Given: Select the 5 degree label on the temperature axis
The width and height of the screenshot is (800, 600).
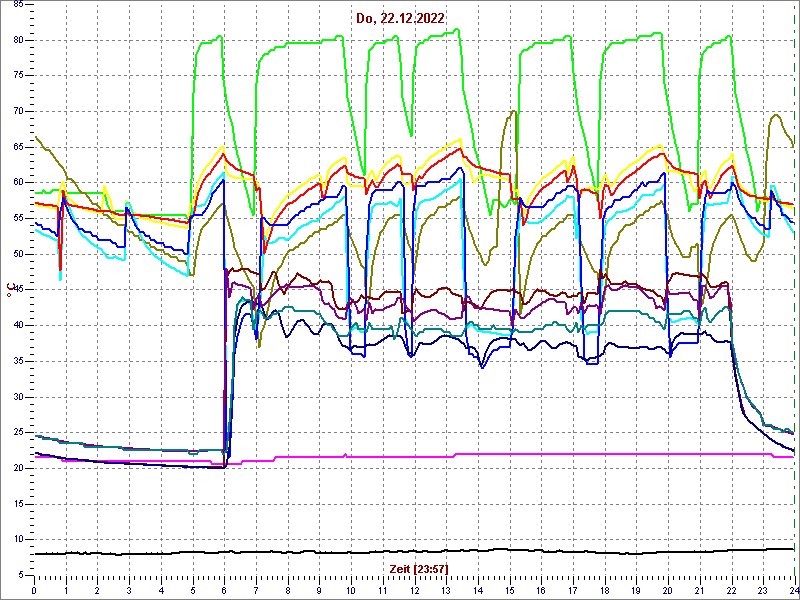Looking at the screenshot, I should pos(20,575).
